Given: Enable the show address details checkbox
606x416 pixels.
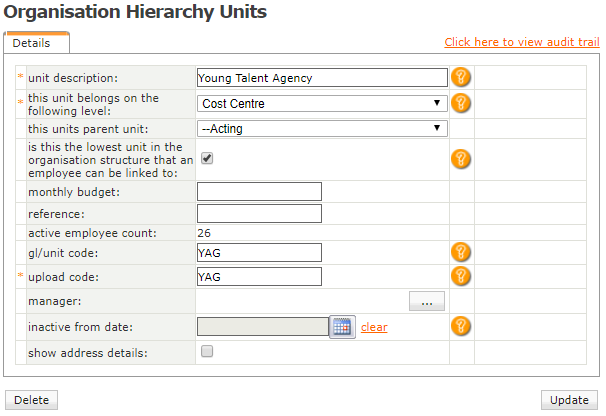Looking at the screenshot, I should pos(207,351).
